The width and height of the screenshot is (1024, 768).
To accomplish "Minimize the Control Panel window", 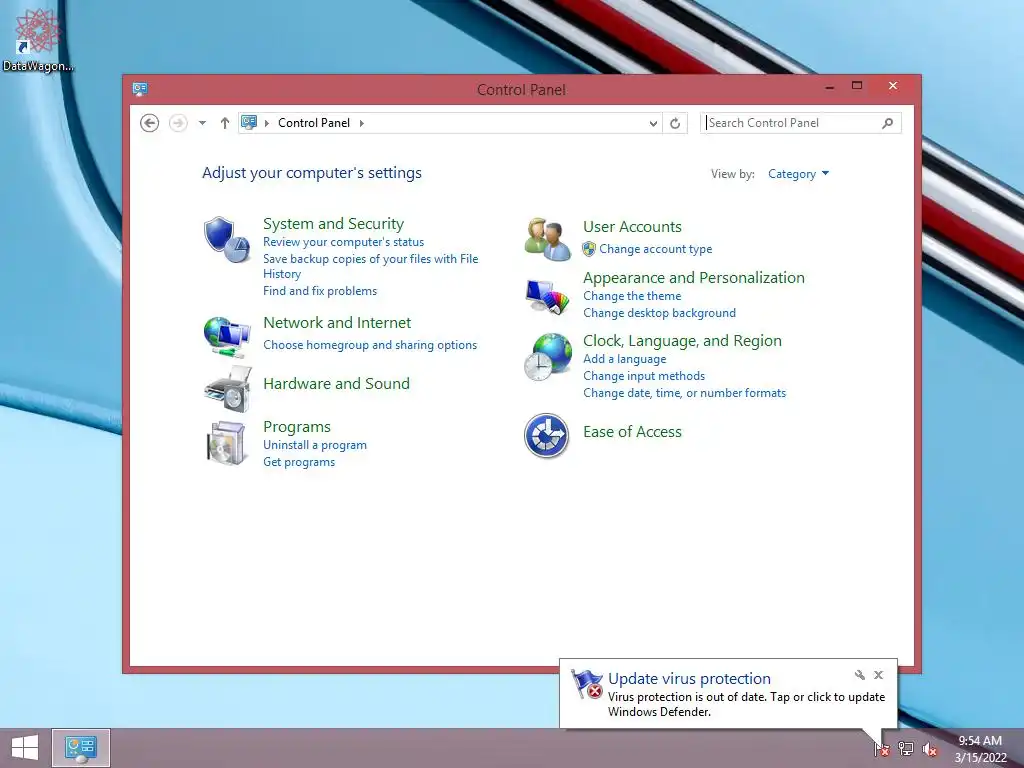I will point(829,87).
